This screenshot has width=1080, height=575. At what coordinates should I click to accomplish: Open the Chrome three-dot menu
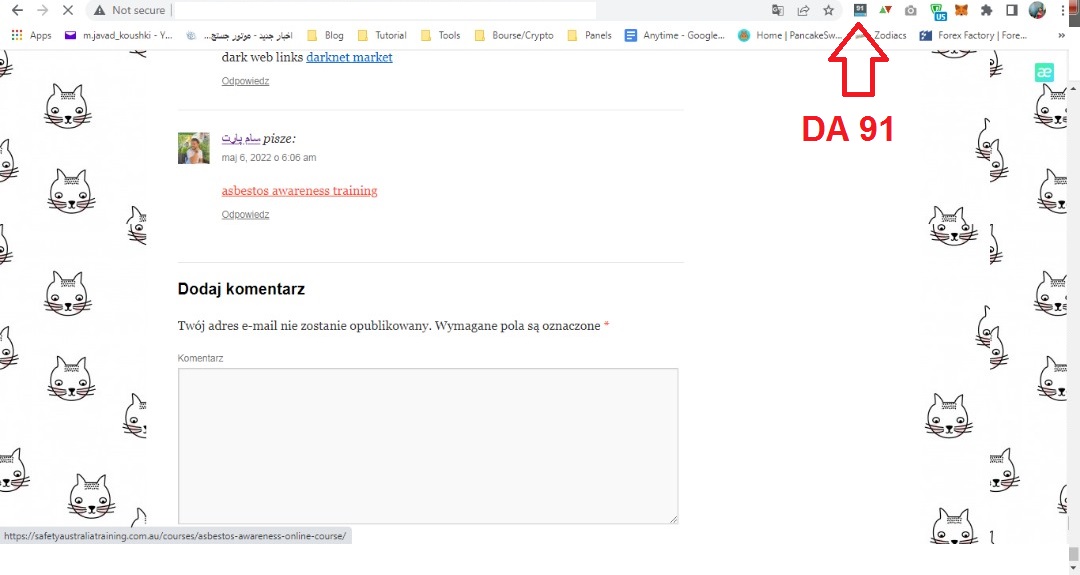pyautogui.click(x=1062, y=10)
